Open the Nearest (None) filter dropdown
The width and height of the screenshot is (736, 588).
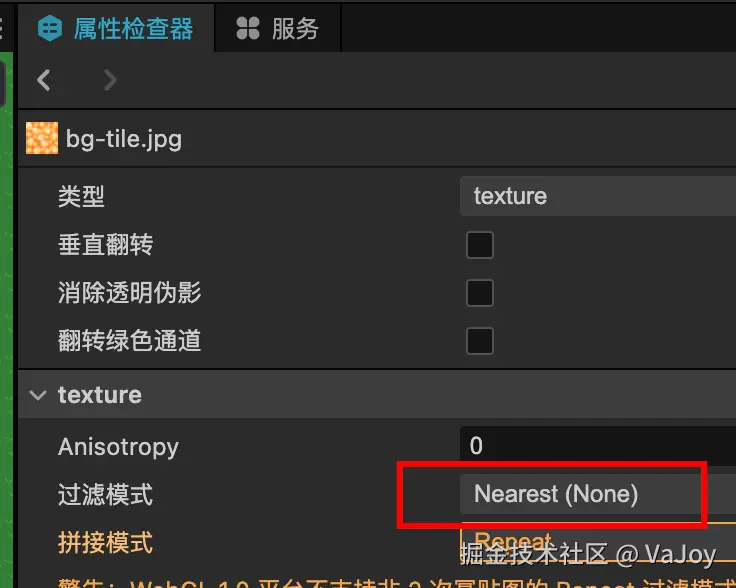click(x=598, y=494)
